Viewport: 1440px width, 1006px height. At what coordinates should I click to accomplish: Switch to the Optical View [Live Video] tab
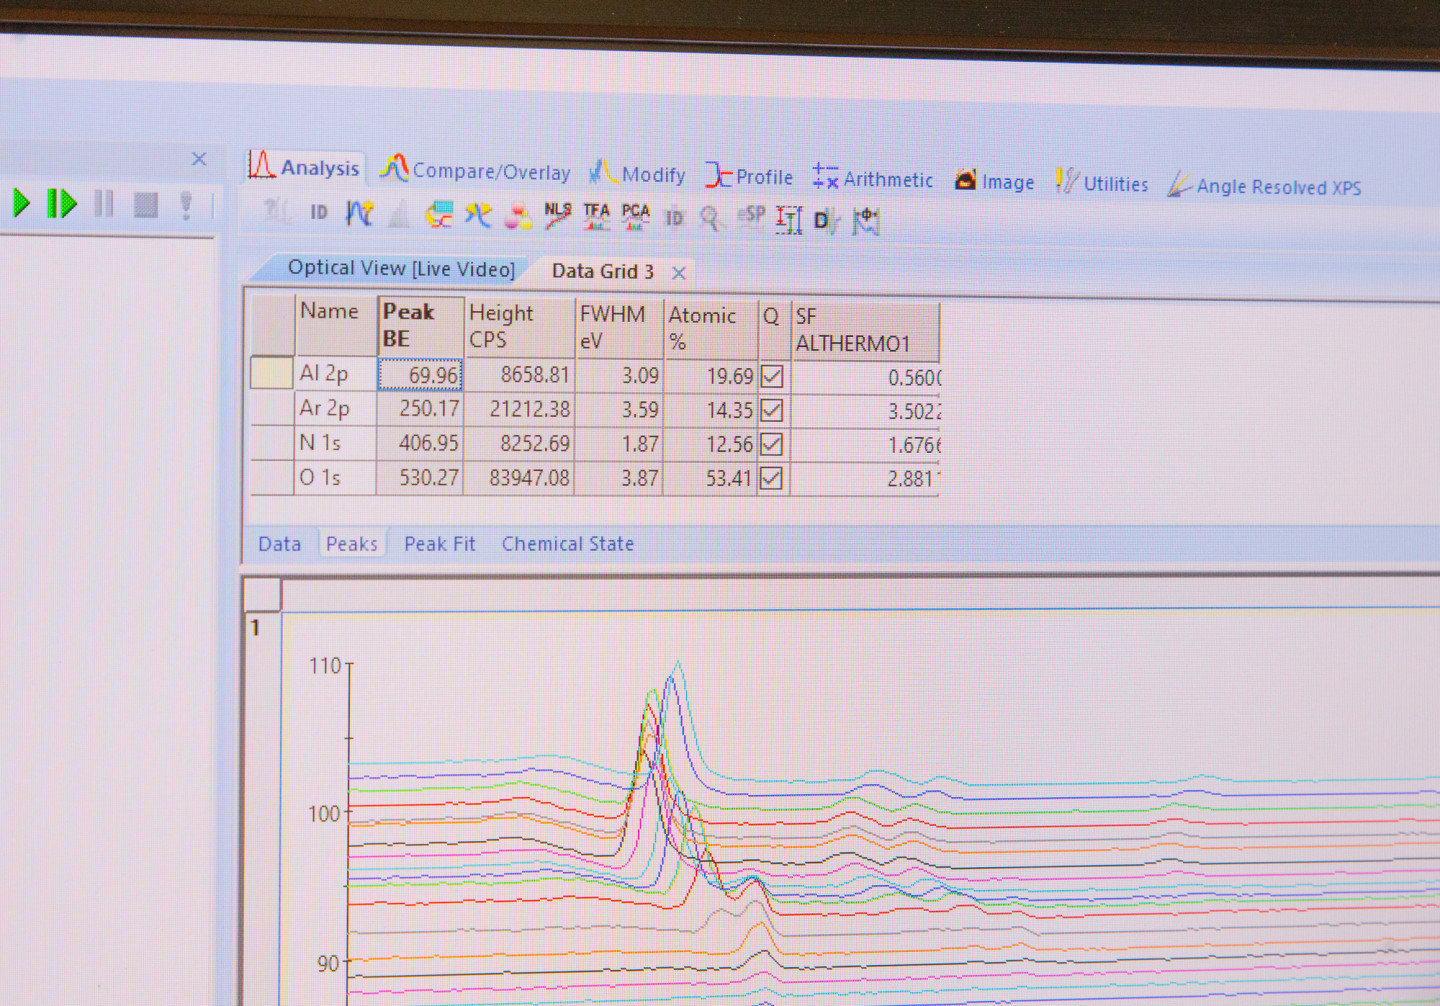point(400,268)
